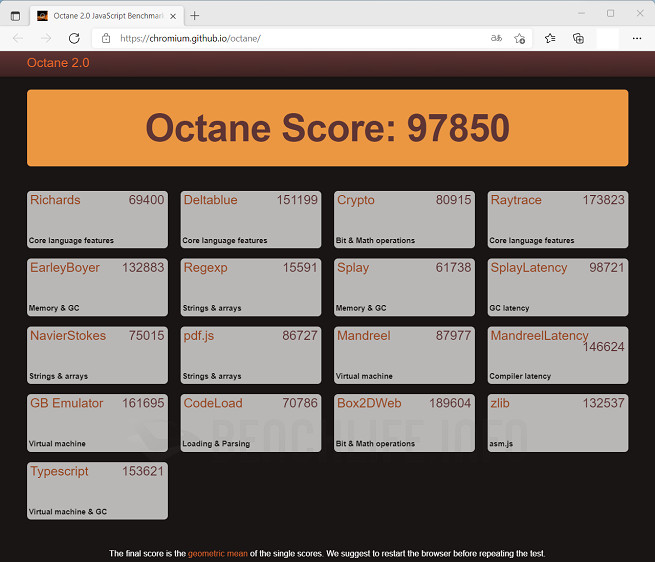The image size is (655, 562).
Task: Select the Mandreel score 87977
Action: [453, 336]
